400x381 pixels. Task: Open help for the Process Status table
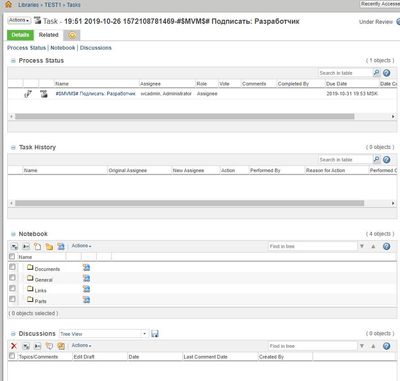(387, 73)
